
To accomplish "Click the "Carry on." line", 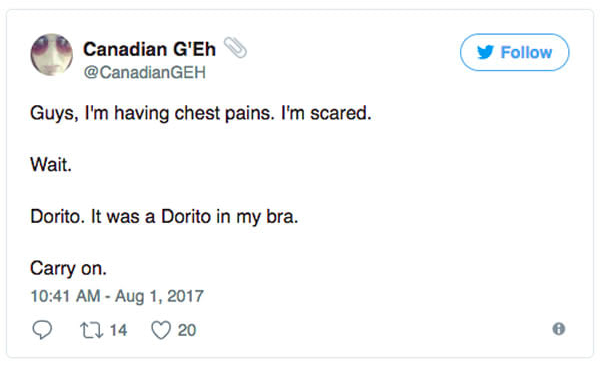I will 68,268.
